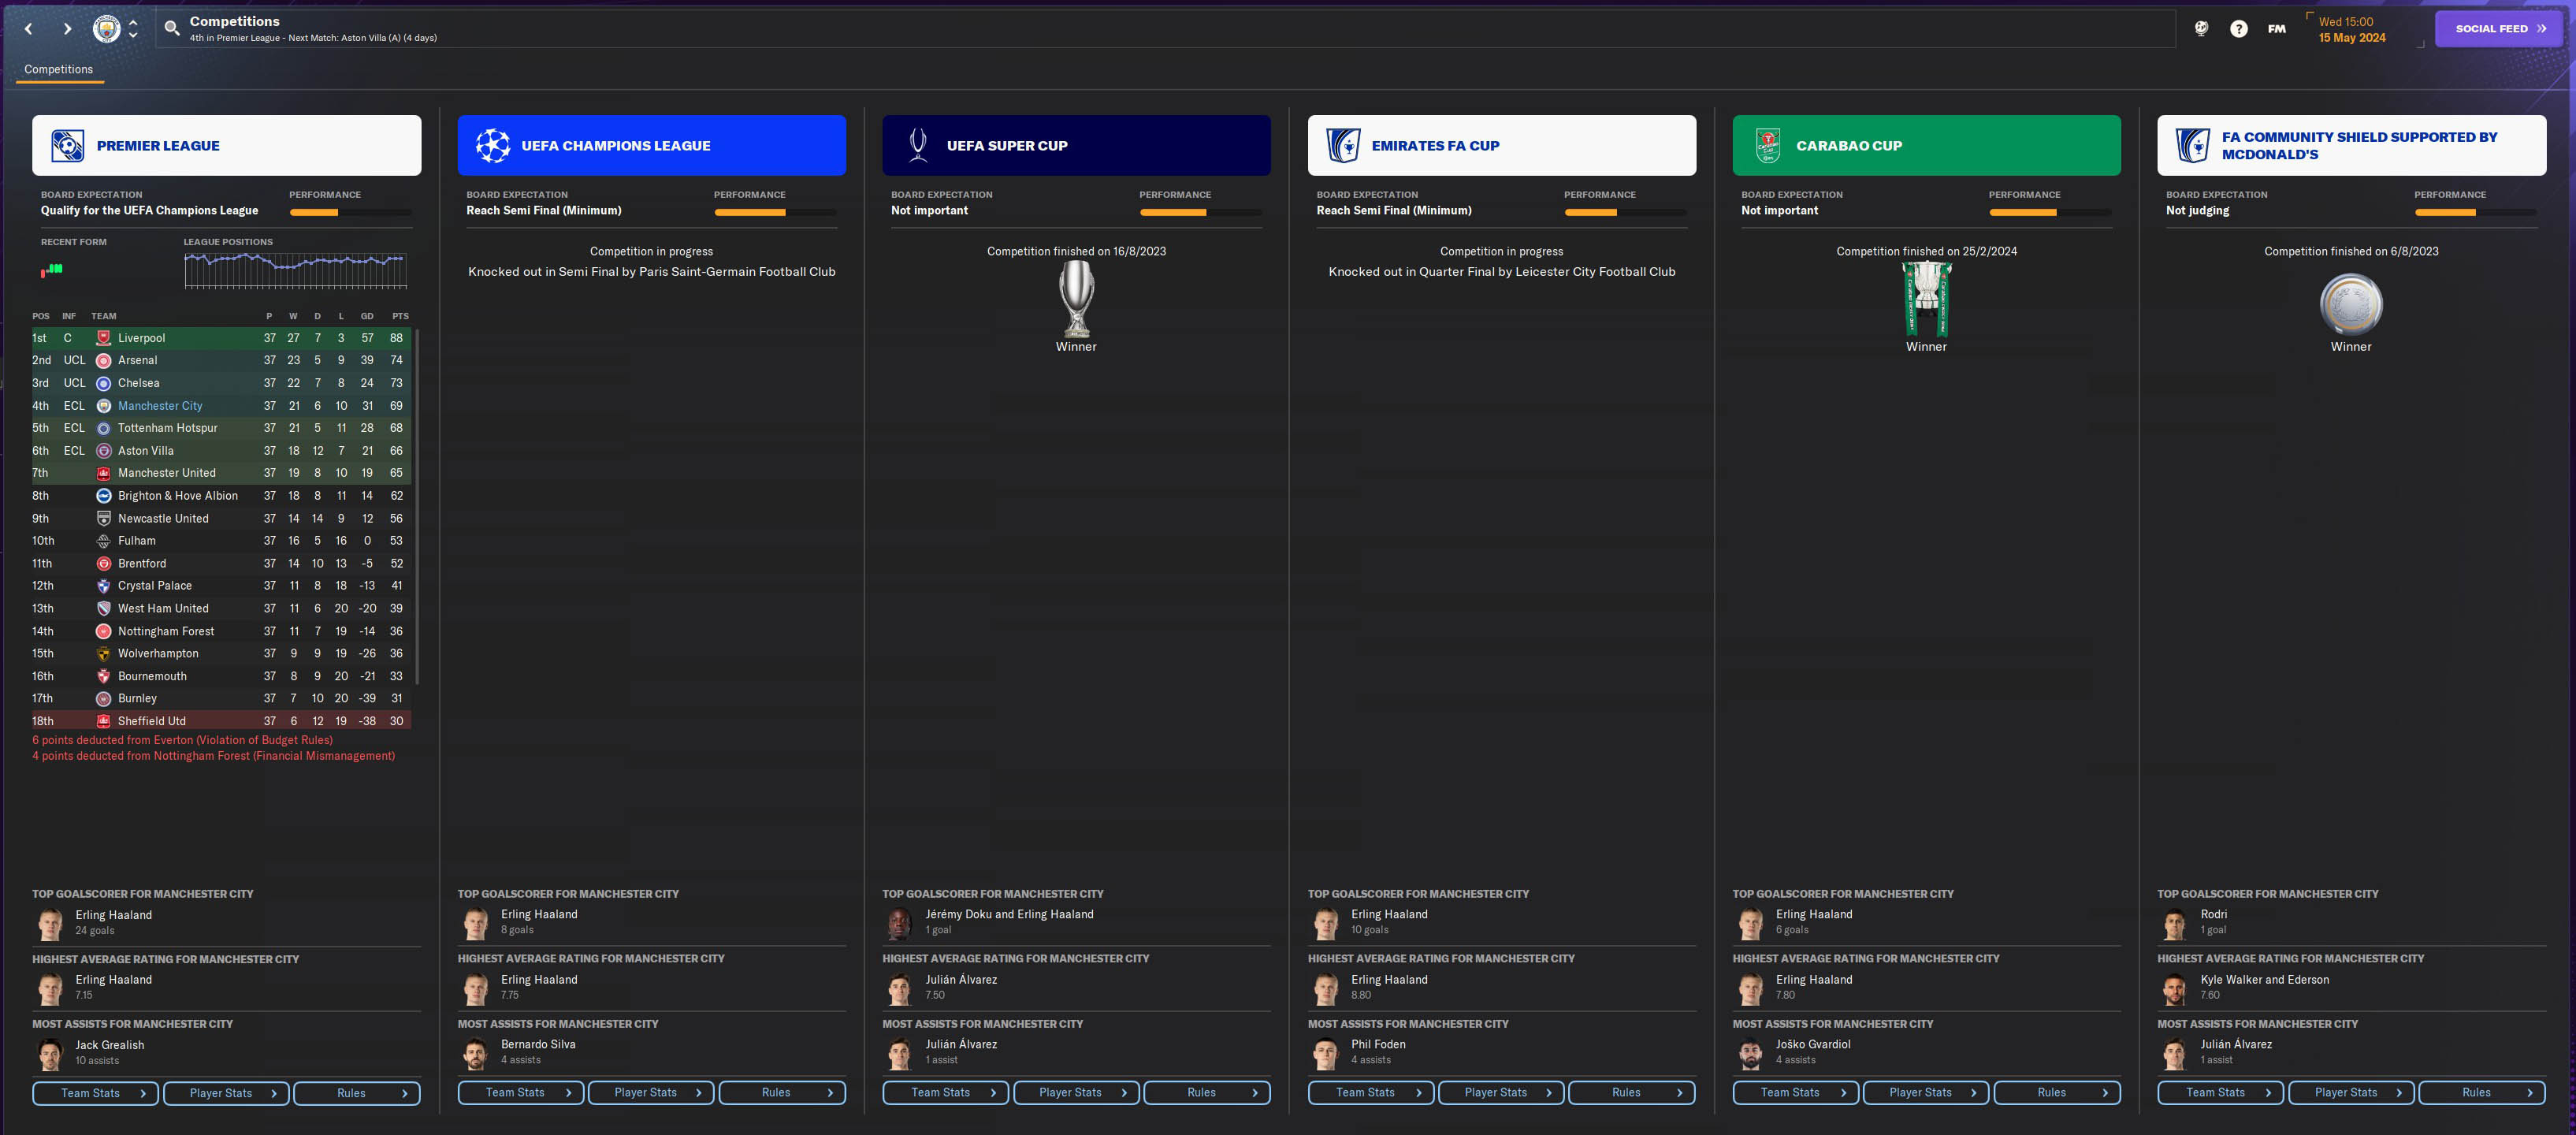Click the Community Shield trophy image
Image resolution: width=2576 pixels, height=1135 pixels.
point(2351,304)
